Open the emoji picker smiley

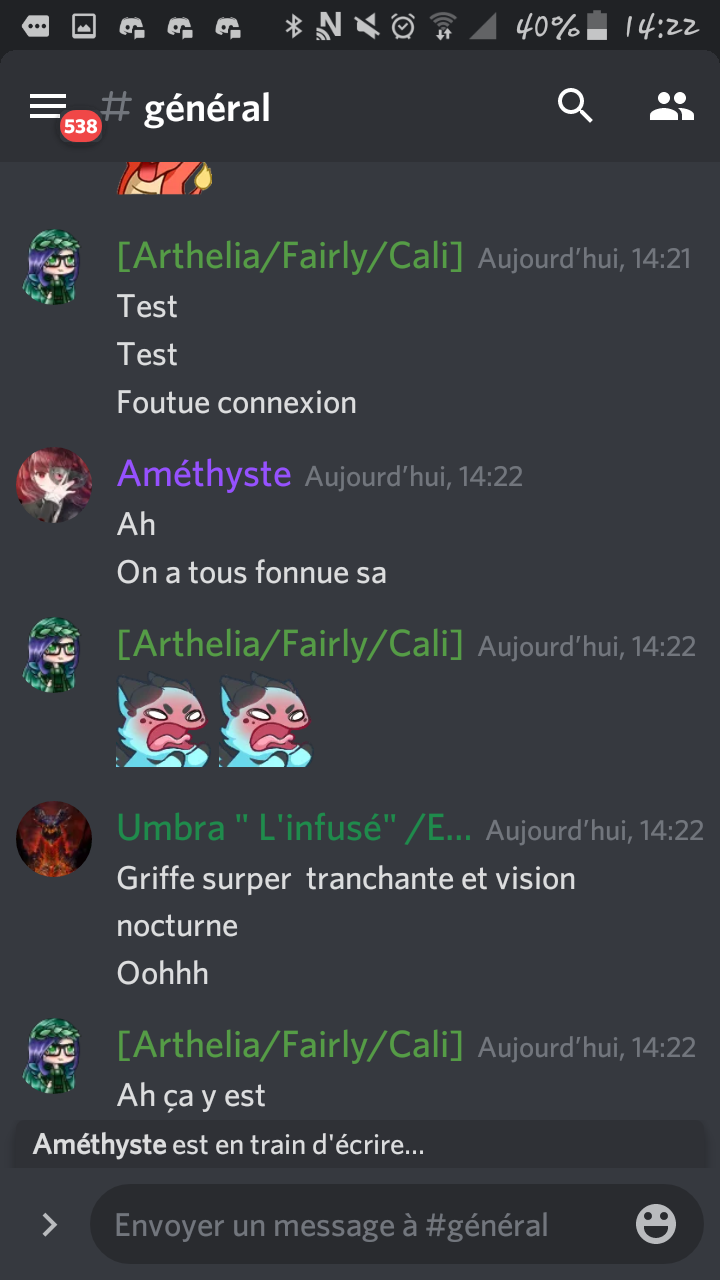pyautogui.click(x=656, y=1224)
